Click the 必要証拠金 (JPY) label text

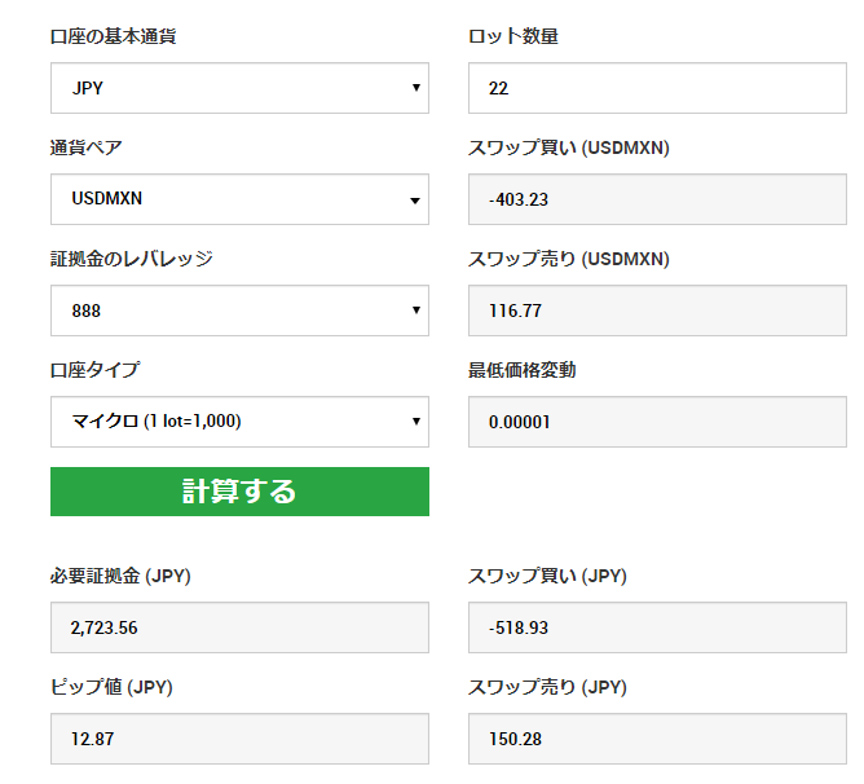pyautogui.click(x=120, y=576)
